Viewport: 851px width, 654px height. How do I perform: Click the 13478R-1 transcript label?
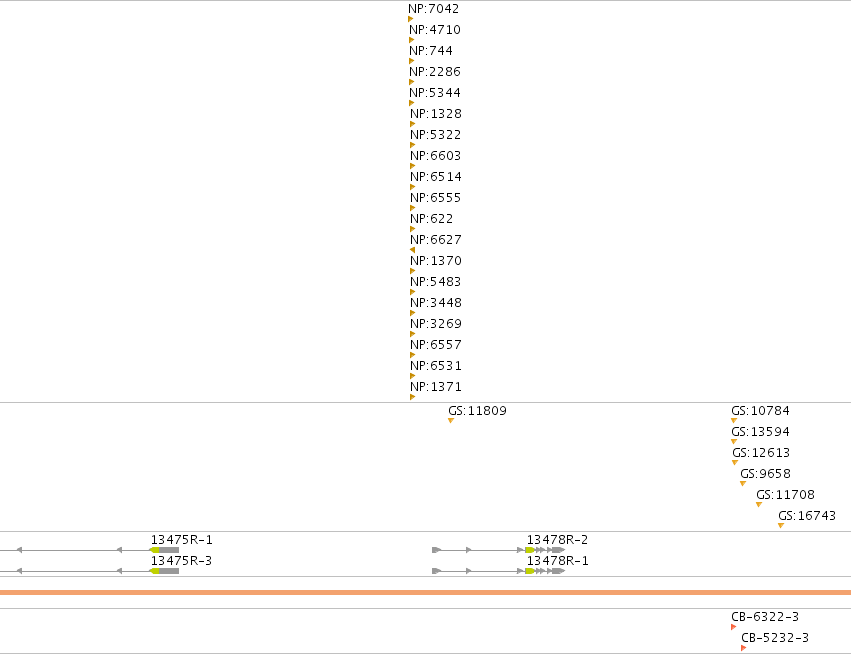(557, 561)
